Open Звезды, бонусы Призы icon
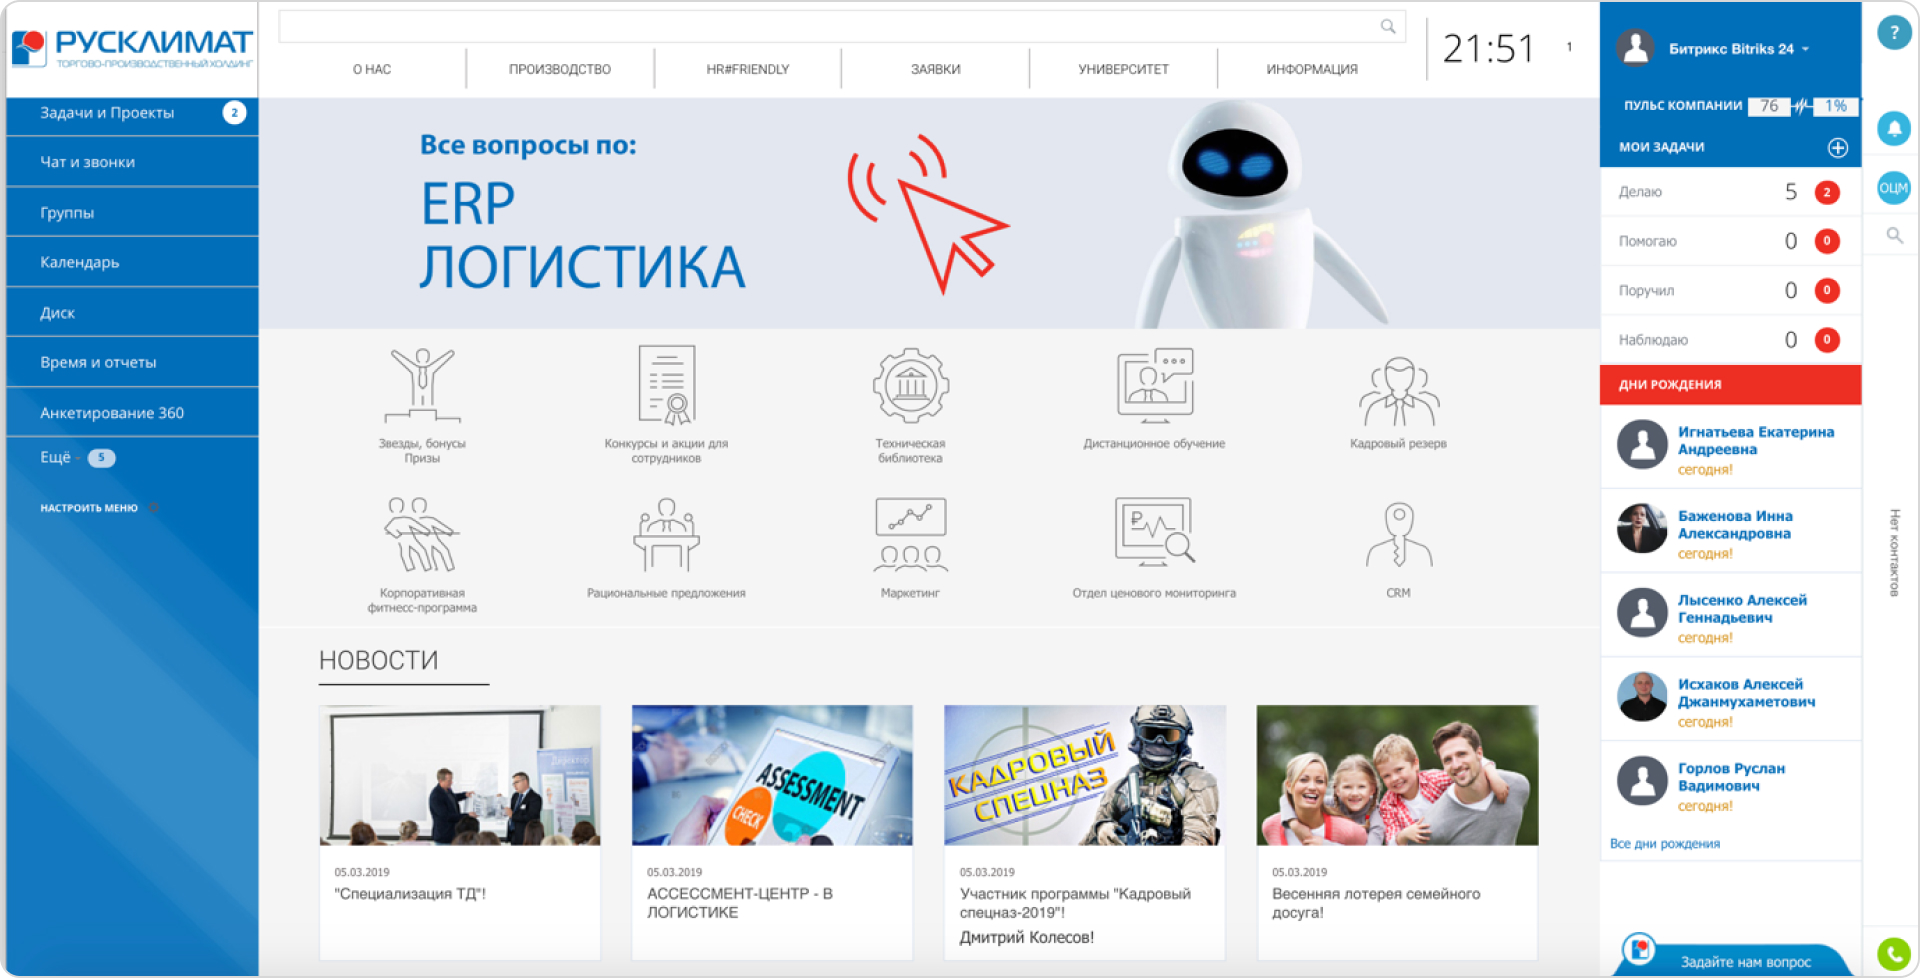This screenshot has height=978, width=1920. [x=422, y=387]
